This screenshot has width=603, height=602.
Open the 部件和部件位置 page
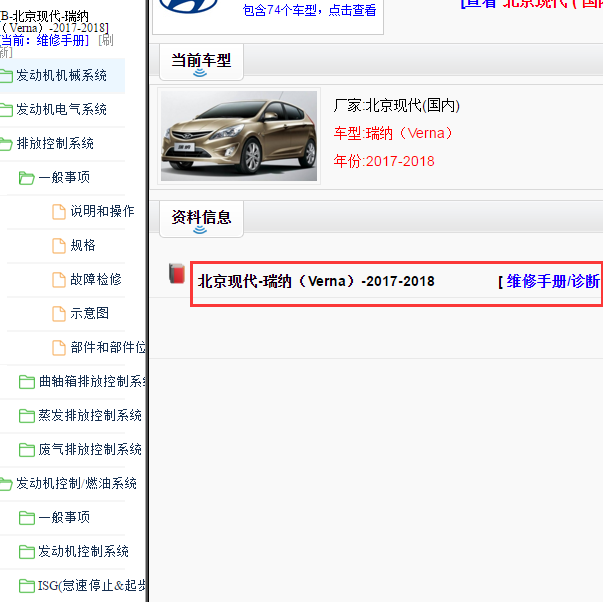point(108,347)
